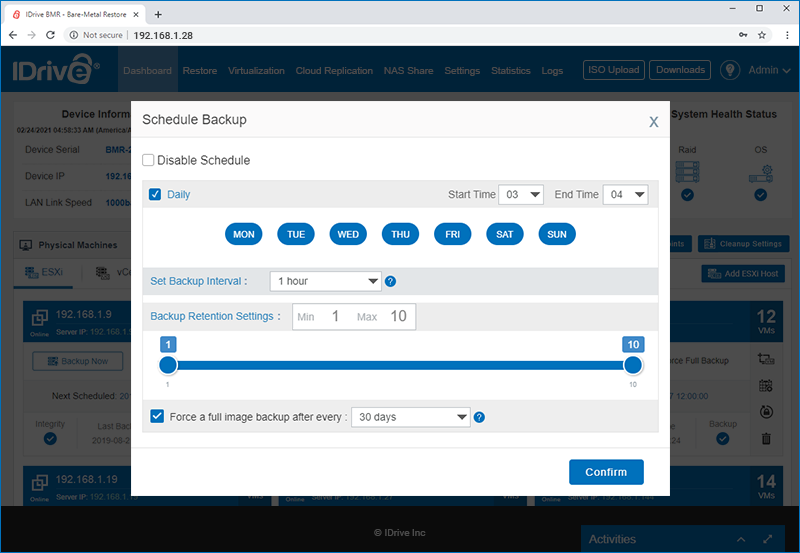Click the maximum retention slider handle
Screen dimensions: 800x553
click(x=633, y=365)
